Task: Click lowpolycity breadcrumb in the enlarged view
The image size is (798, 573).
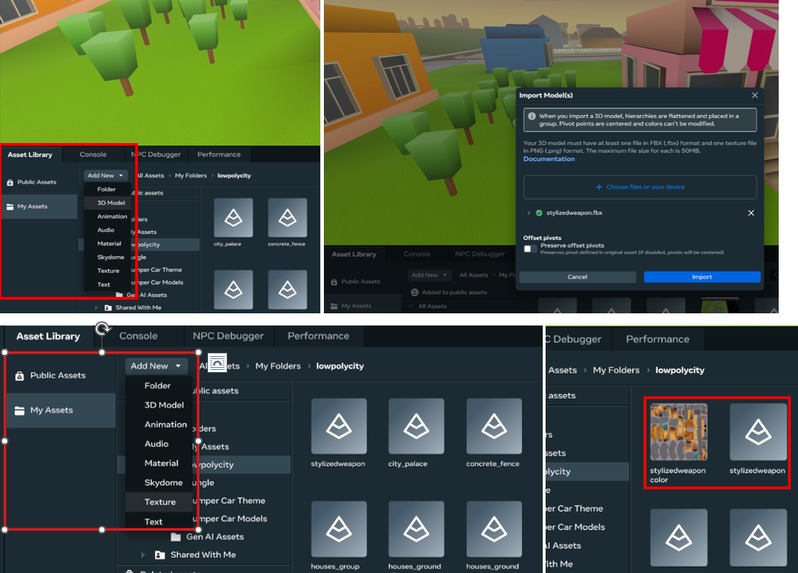Action: 340,366
